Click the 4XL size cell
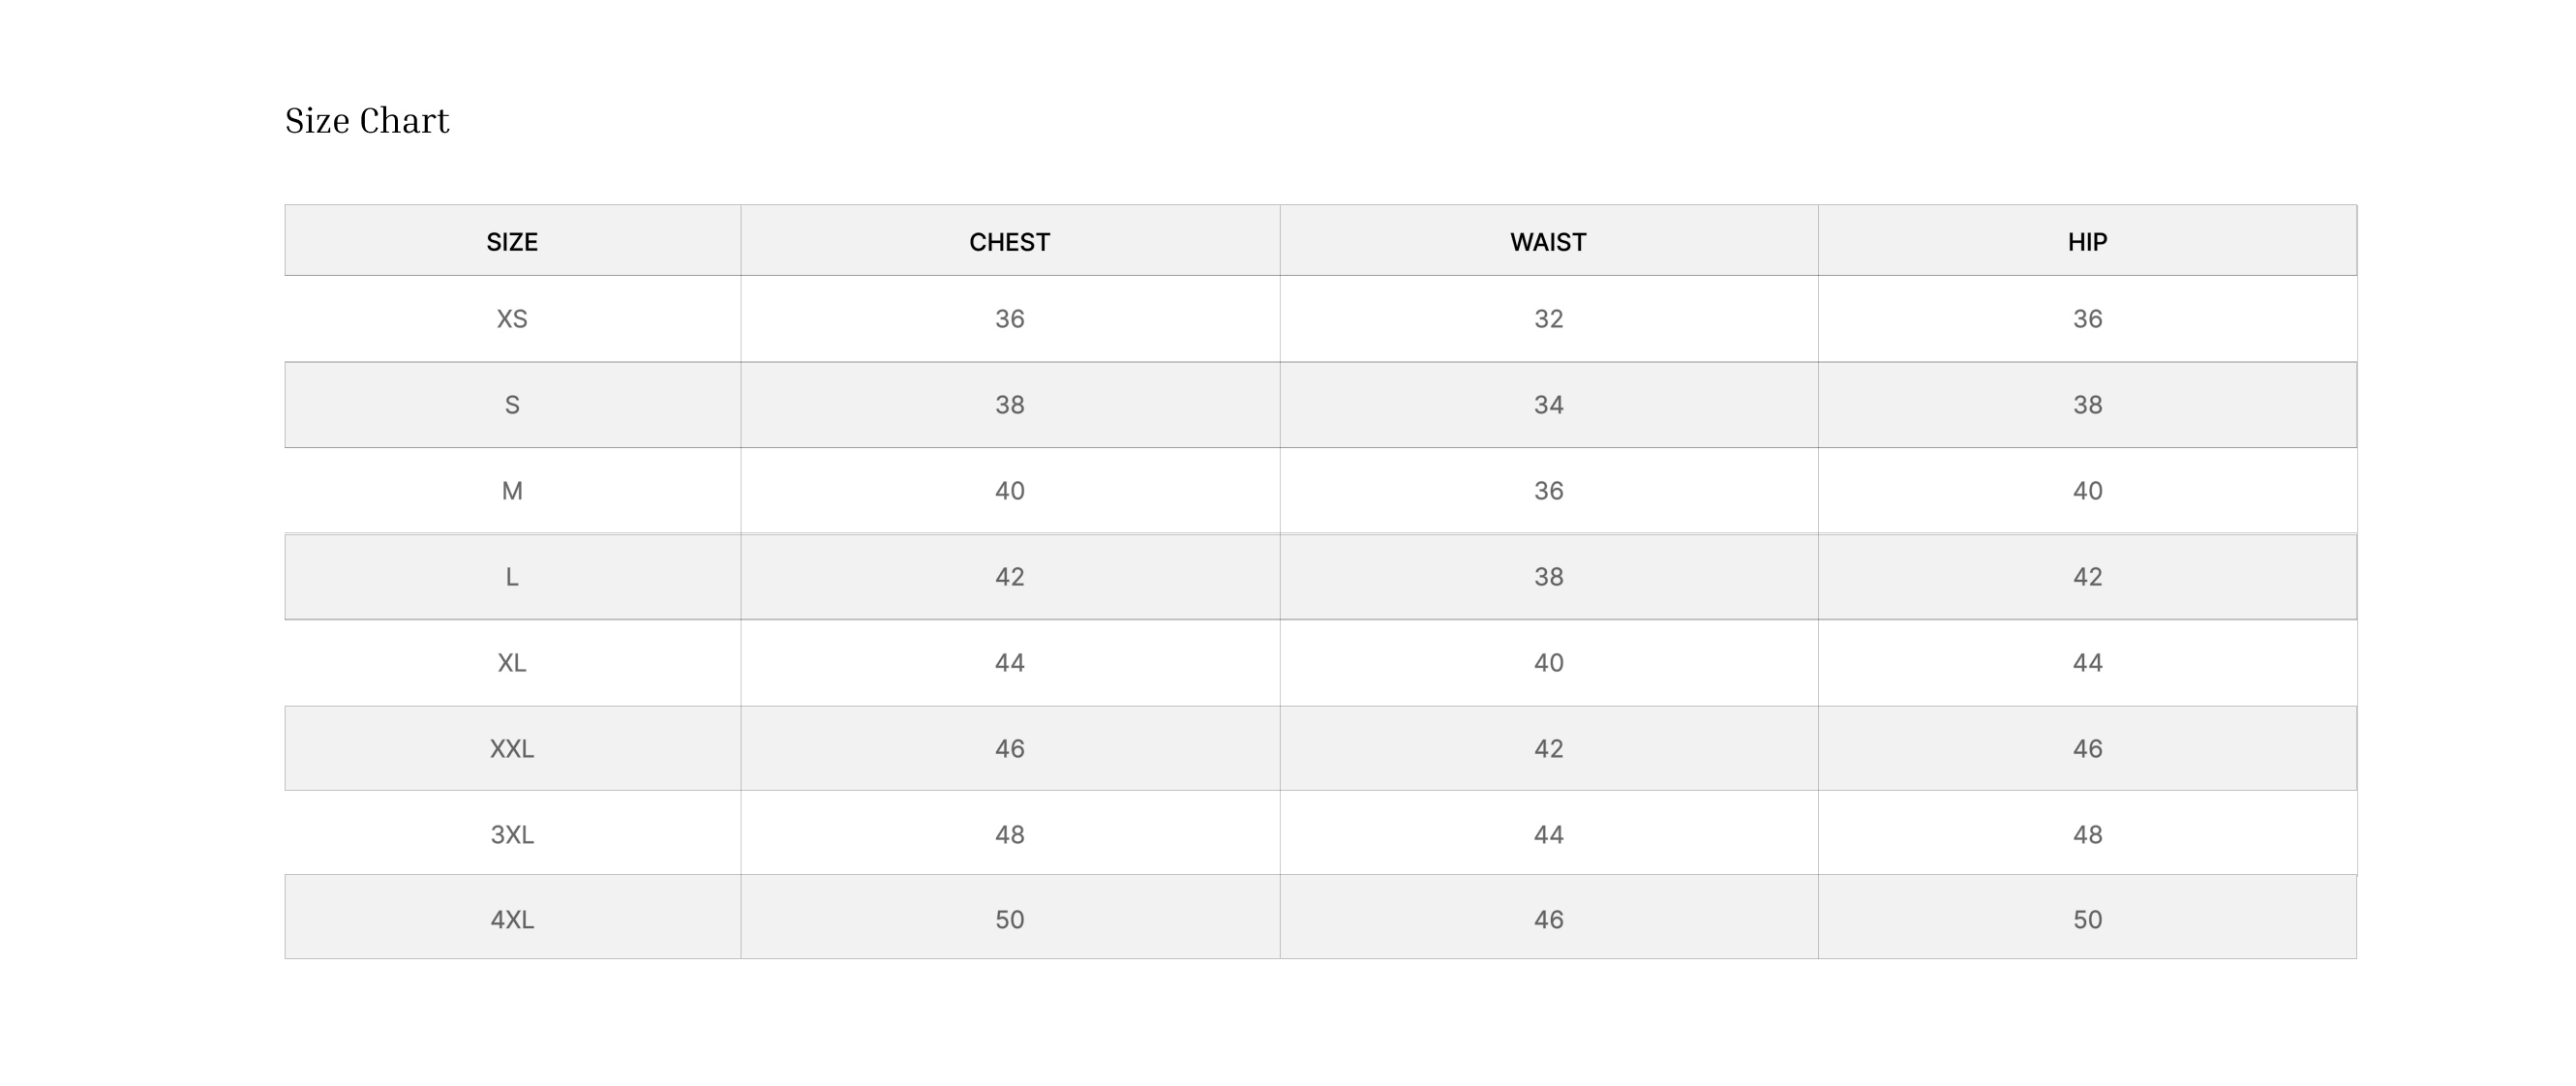The width and height of the screenshot is (2576, 1086). [x=512, y=920]
